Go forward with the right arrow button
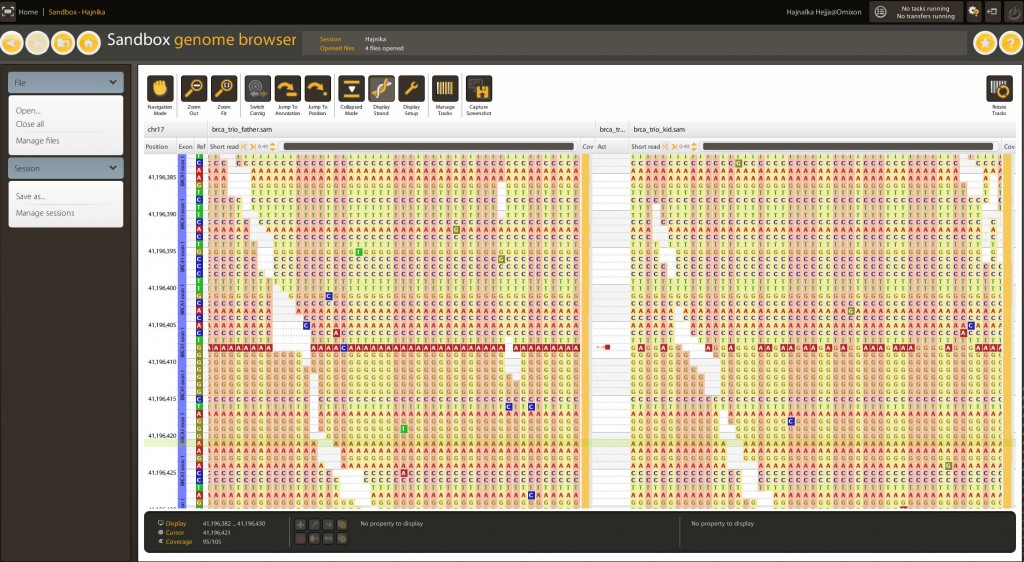 click(37, 43)
